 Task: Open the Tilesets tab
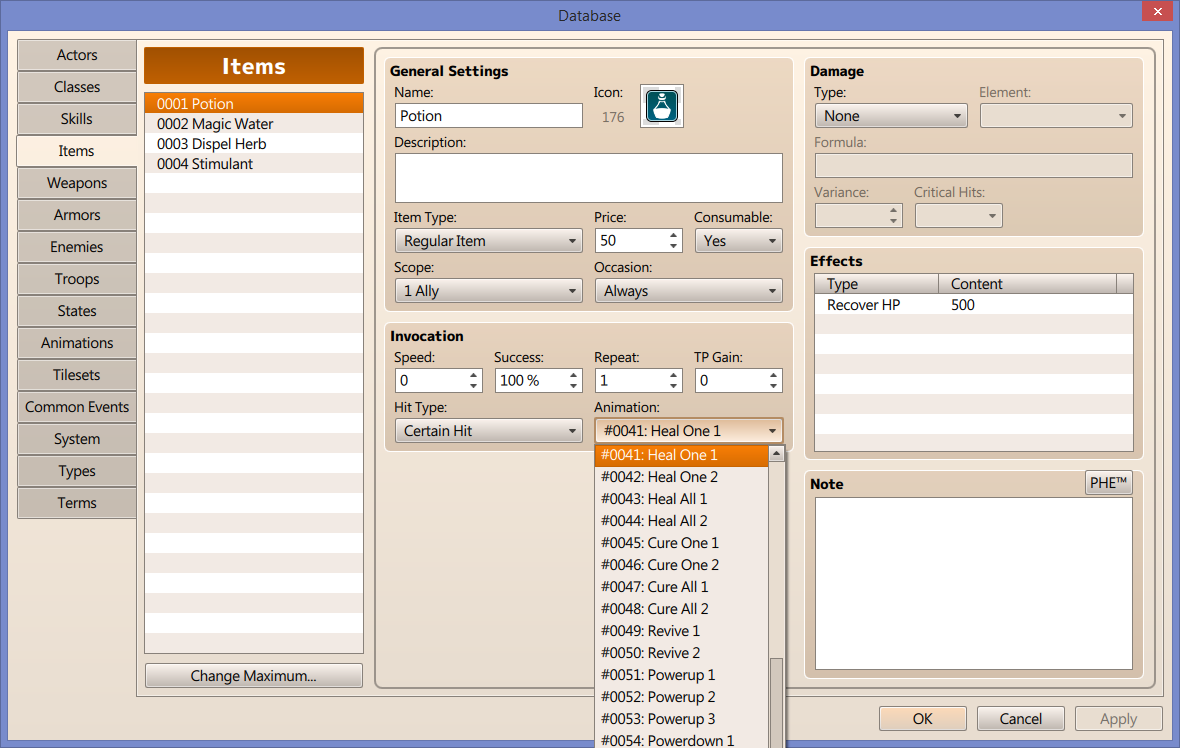pyautogui.click(x=77, y=375)
